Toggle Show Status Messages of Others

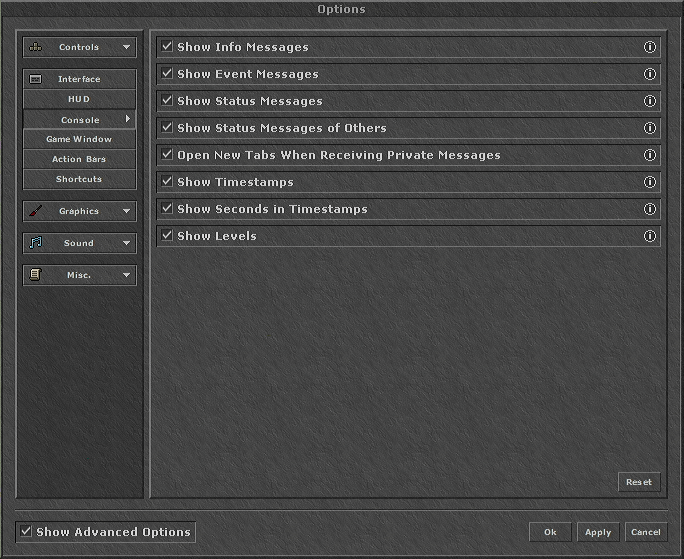click(167, 127)
